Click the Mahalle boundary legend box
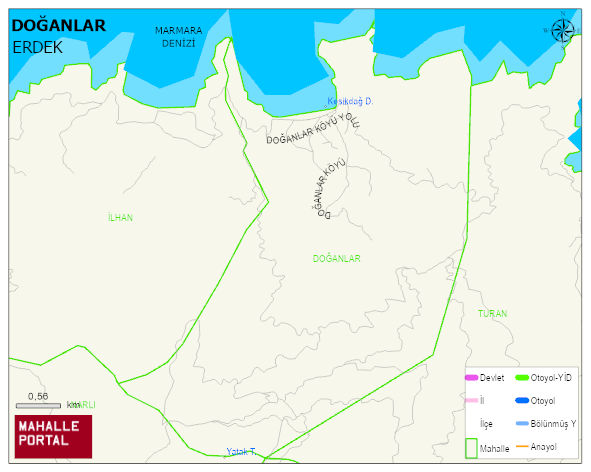The height and width of the screenshot is (472, 591). [x=472, y=448]
